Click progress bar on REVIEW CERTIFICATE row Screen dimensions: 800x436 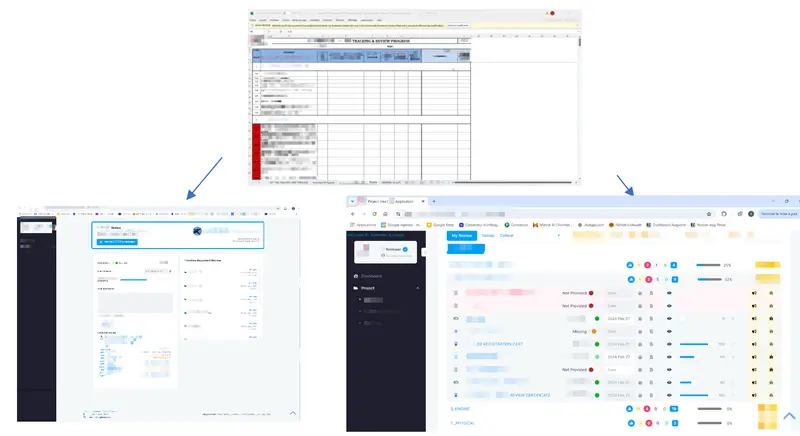(694, 393)
